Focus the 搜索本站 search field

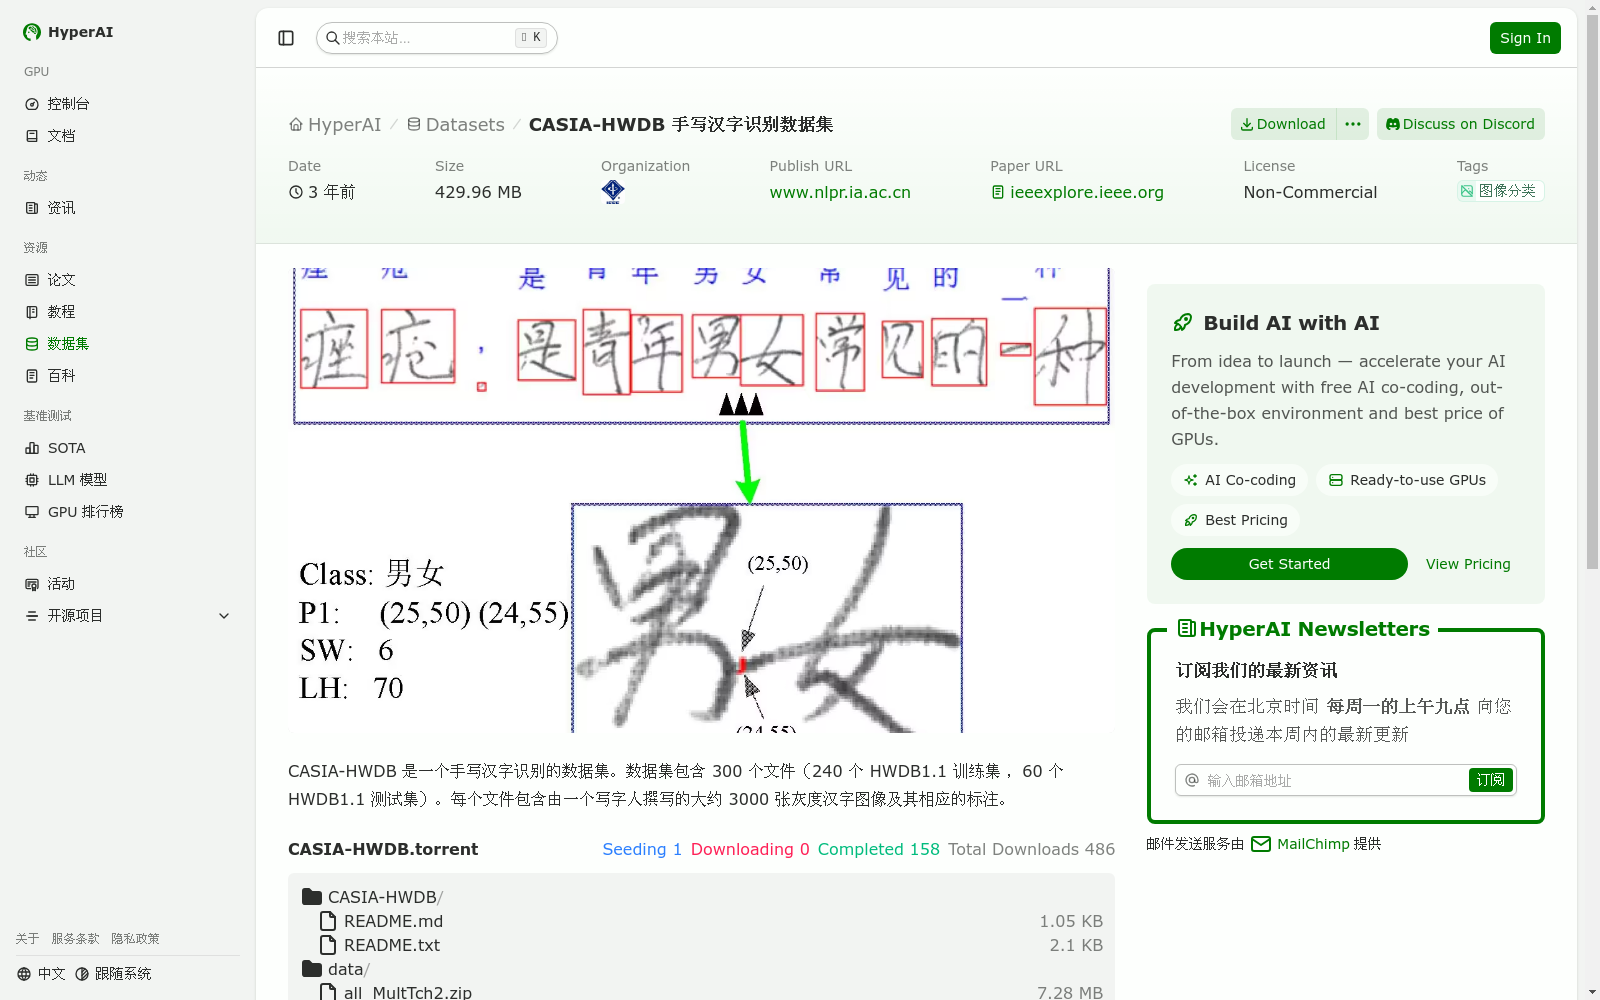coord(437,38)
